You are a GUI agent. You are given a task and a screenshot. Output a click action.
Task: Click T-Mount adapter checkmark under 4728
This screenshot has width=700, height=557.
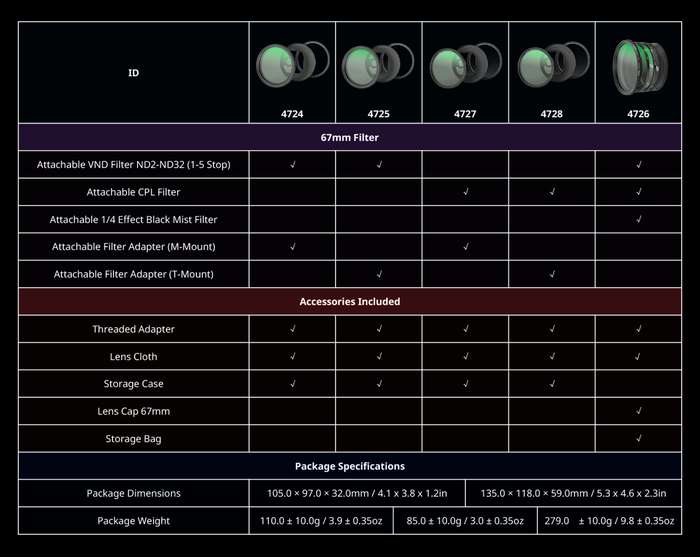coord(552,274)
